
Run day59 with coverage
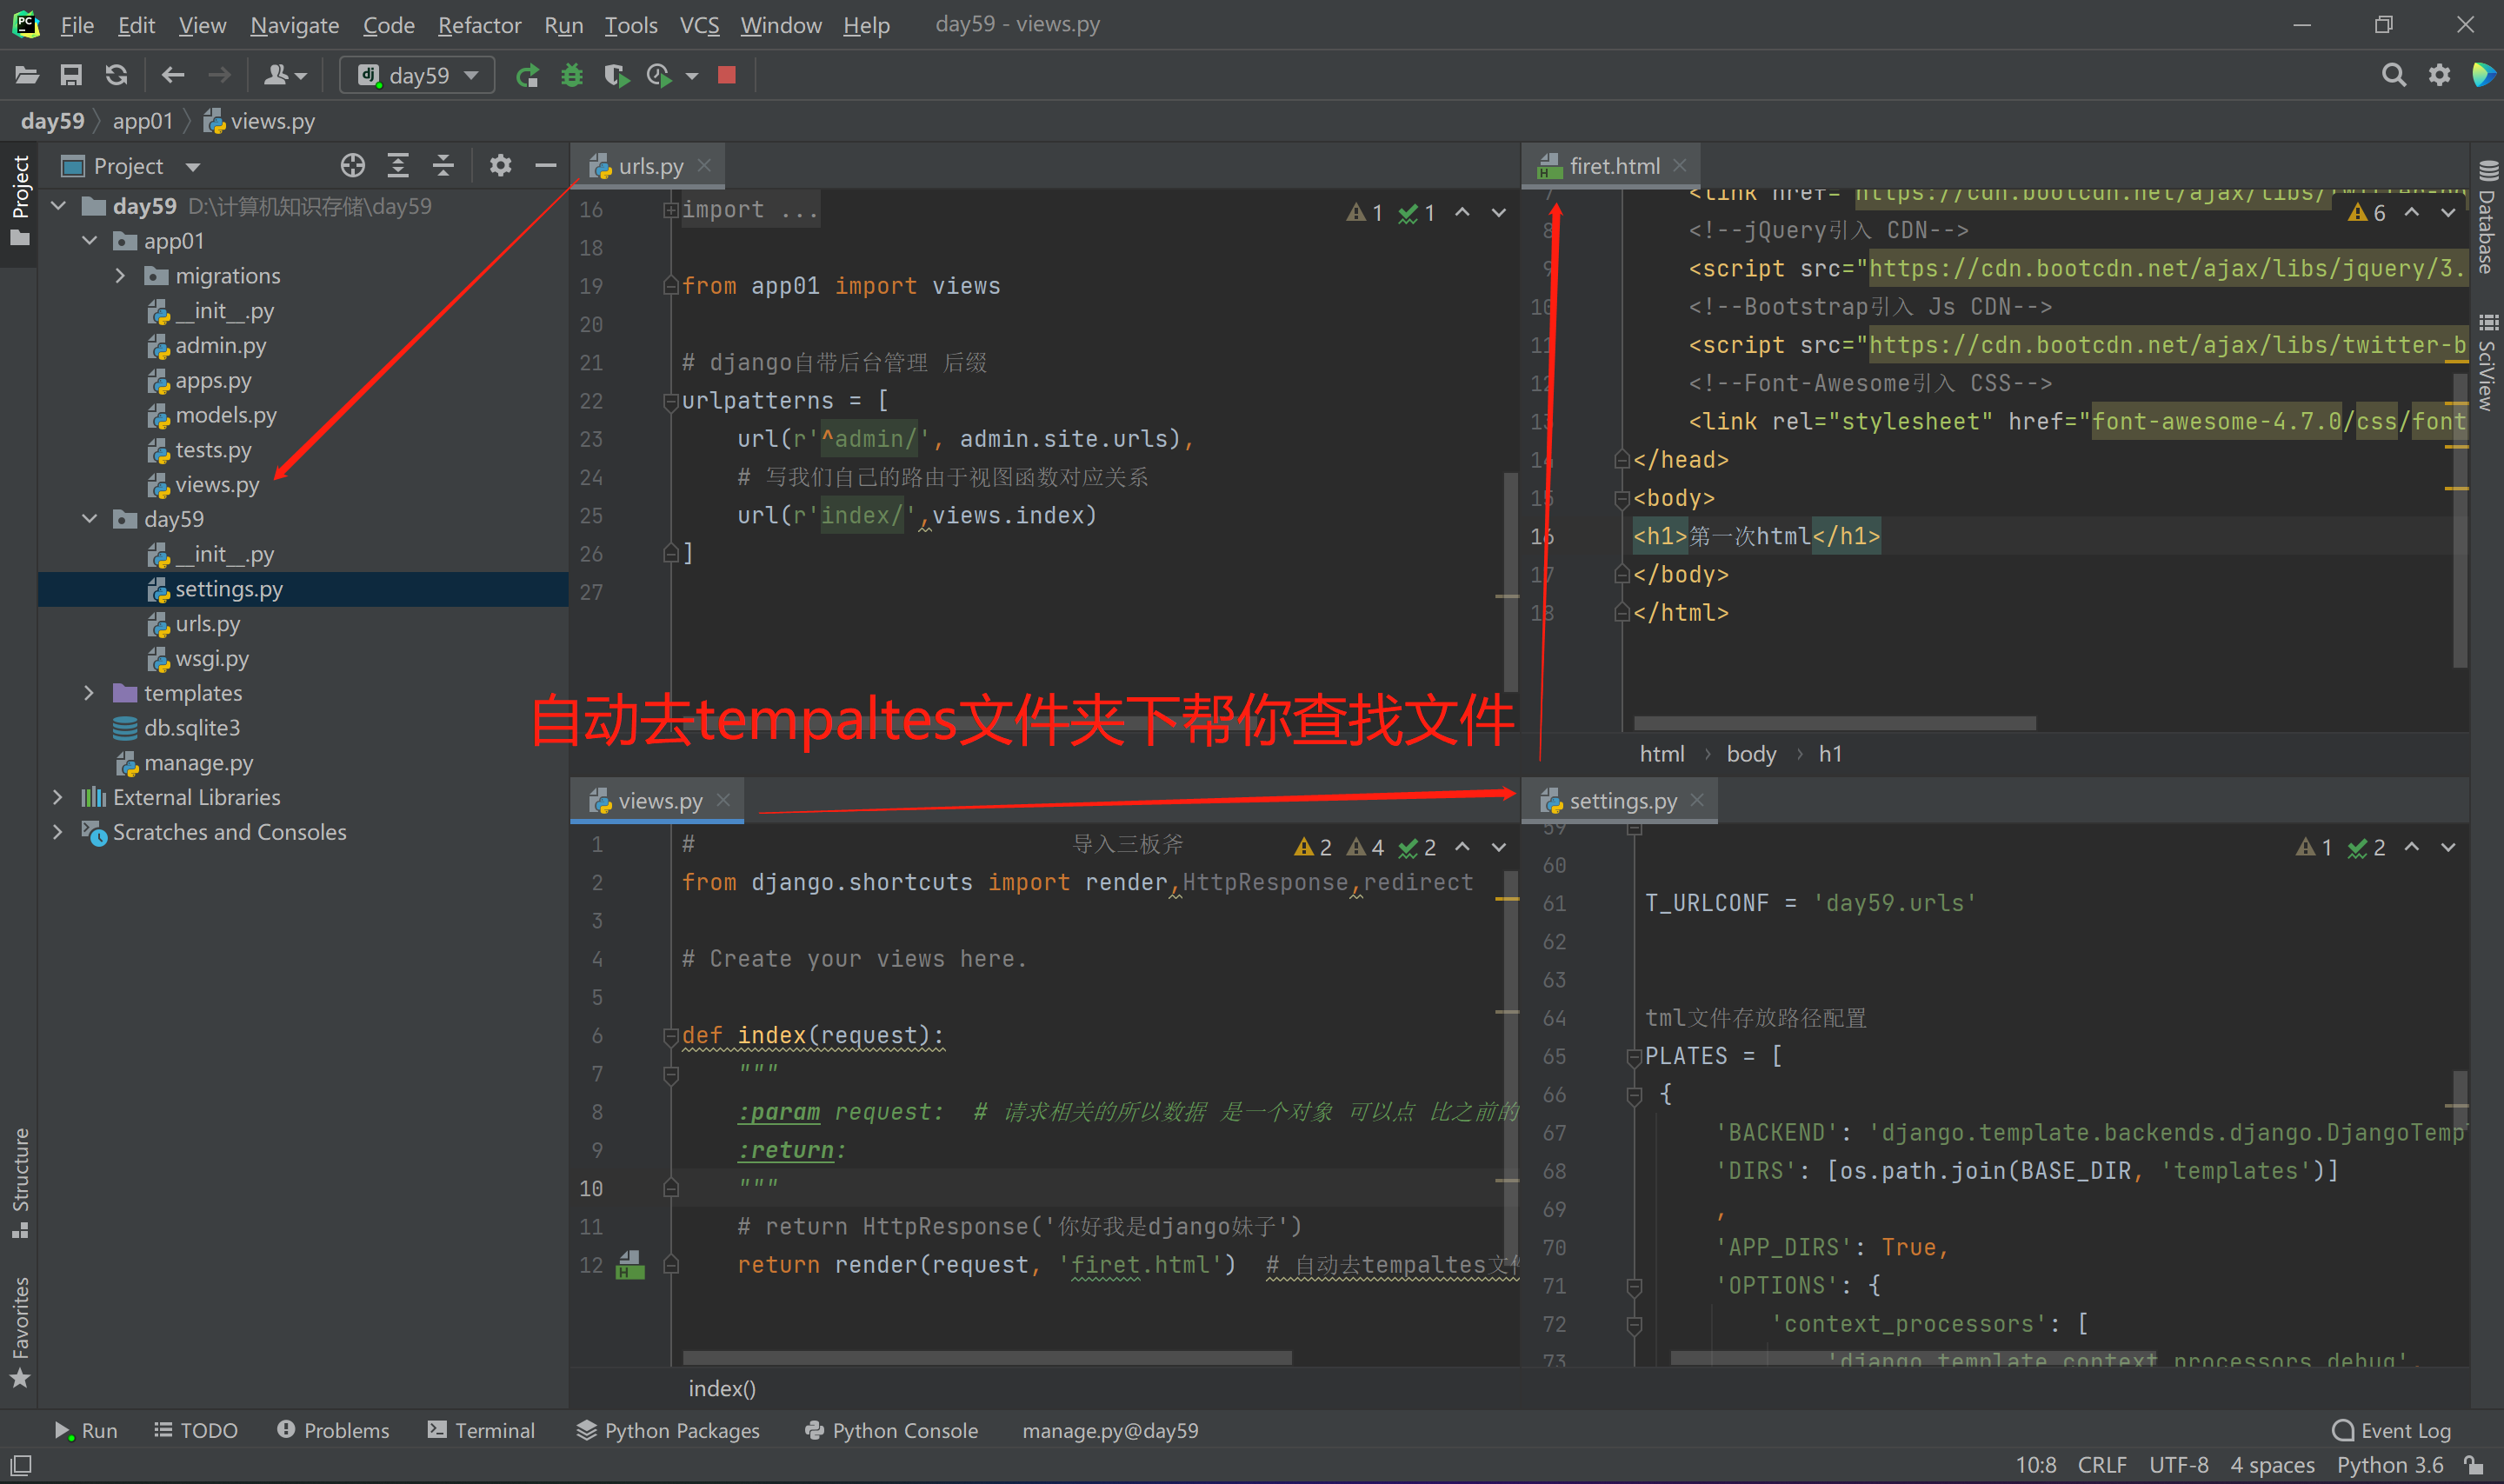616,75
